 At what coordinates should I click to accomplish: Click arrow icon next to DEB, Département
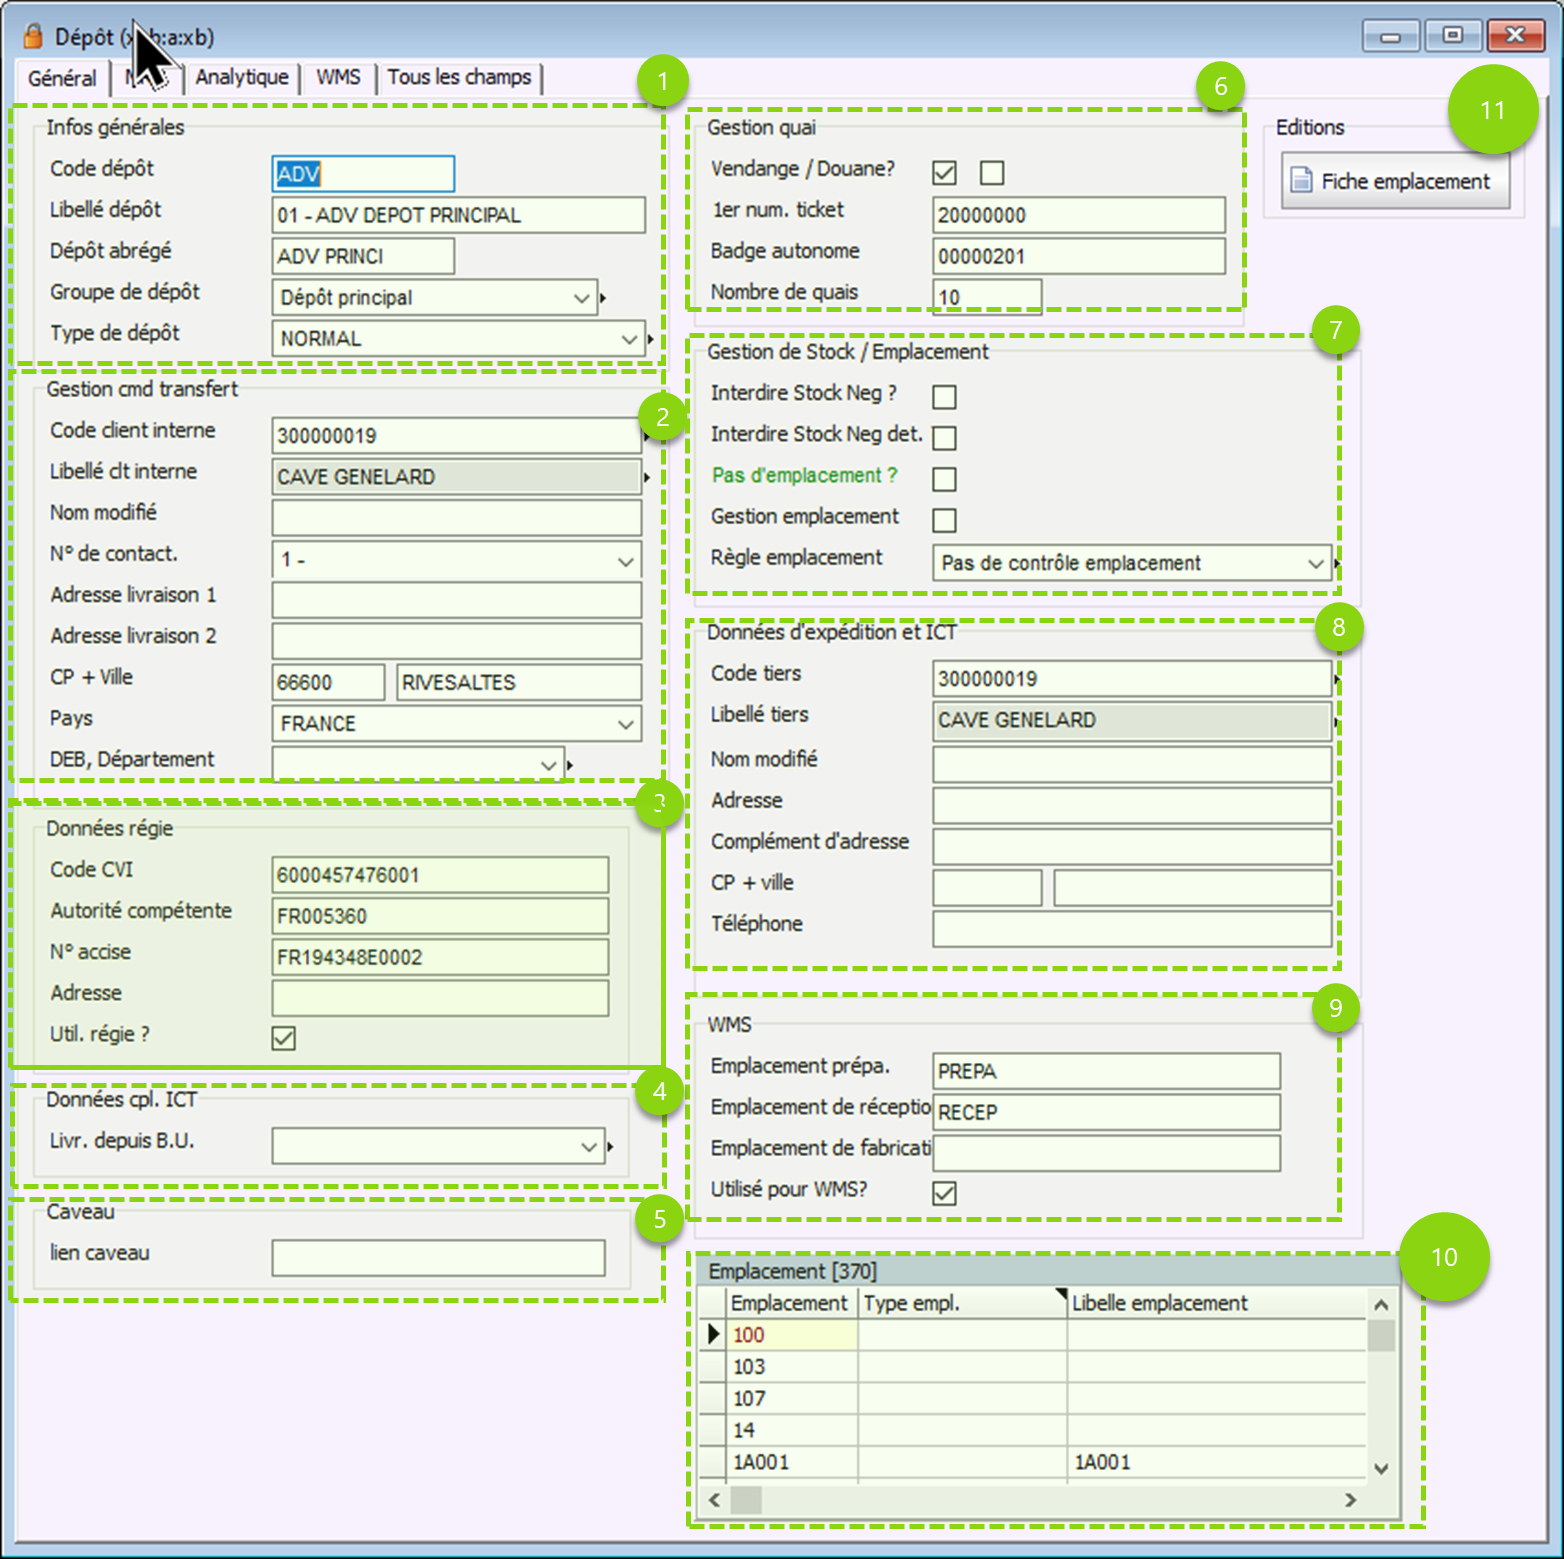pyautogui.click(x=570, y=765)
